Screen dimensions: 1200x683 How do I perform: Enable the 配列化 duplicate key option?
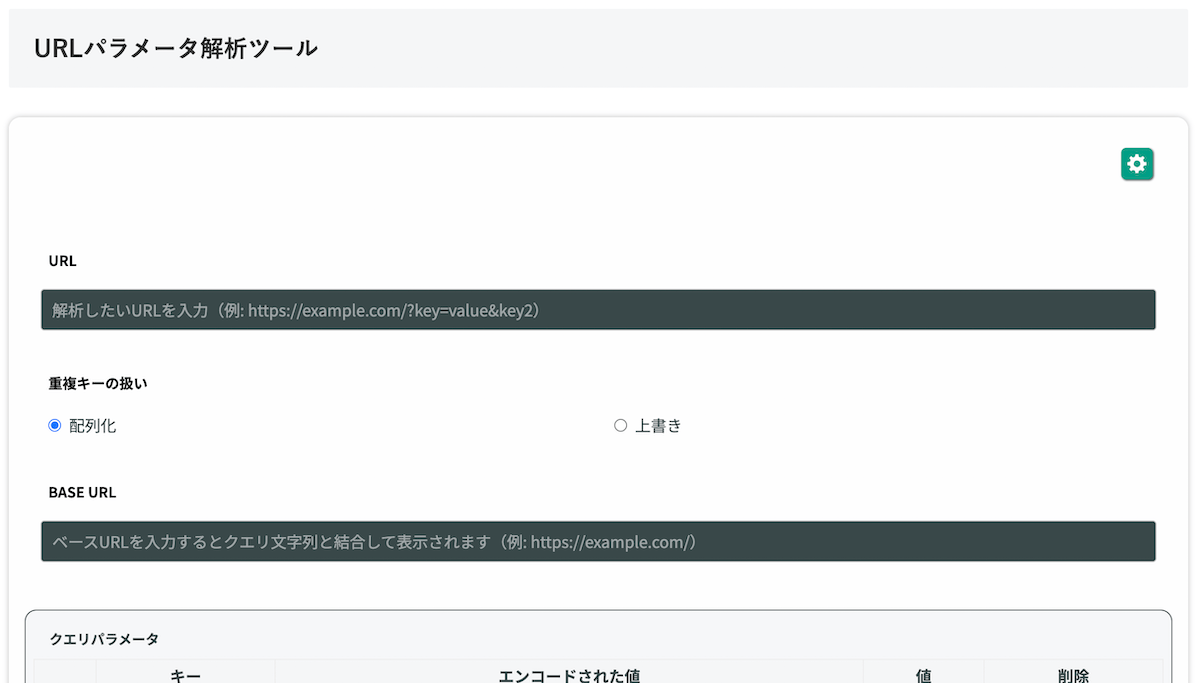pos(53,424)
